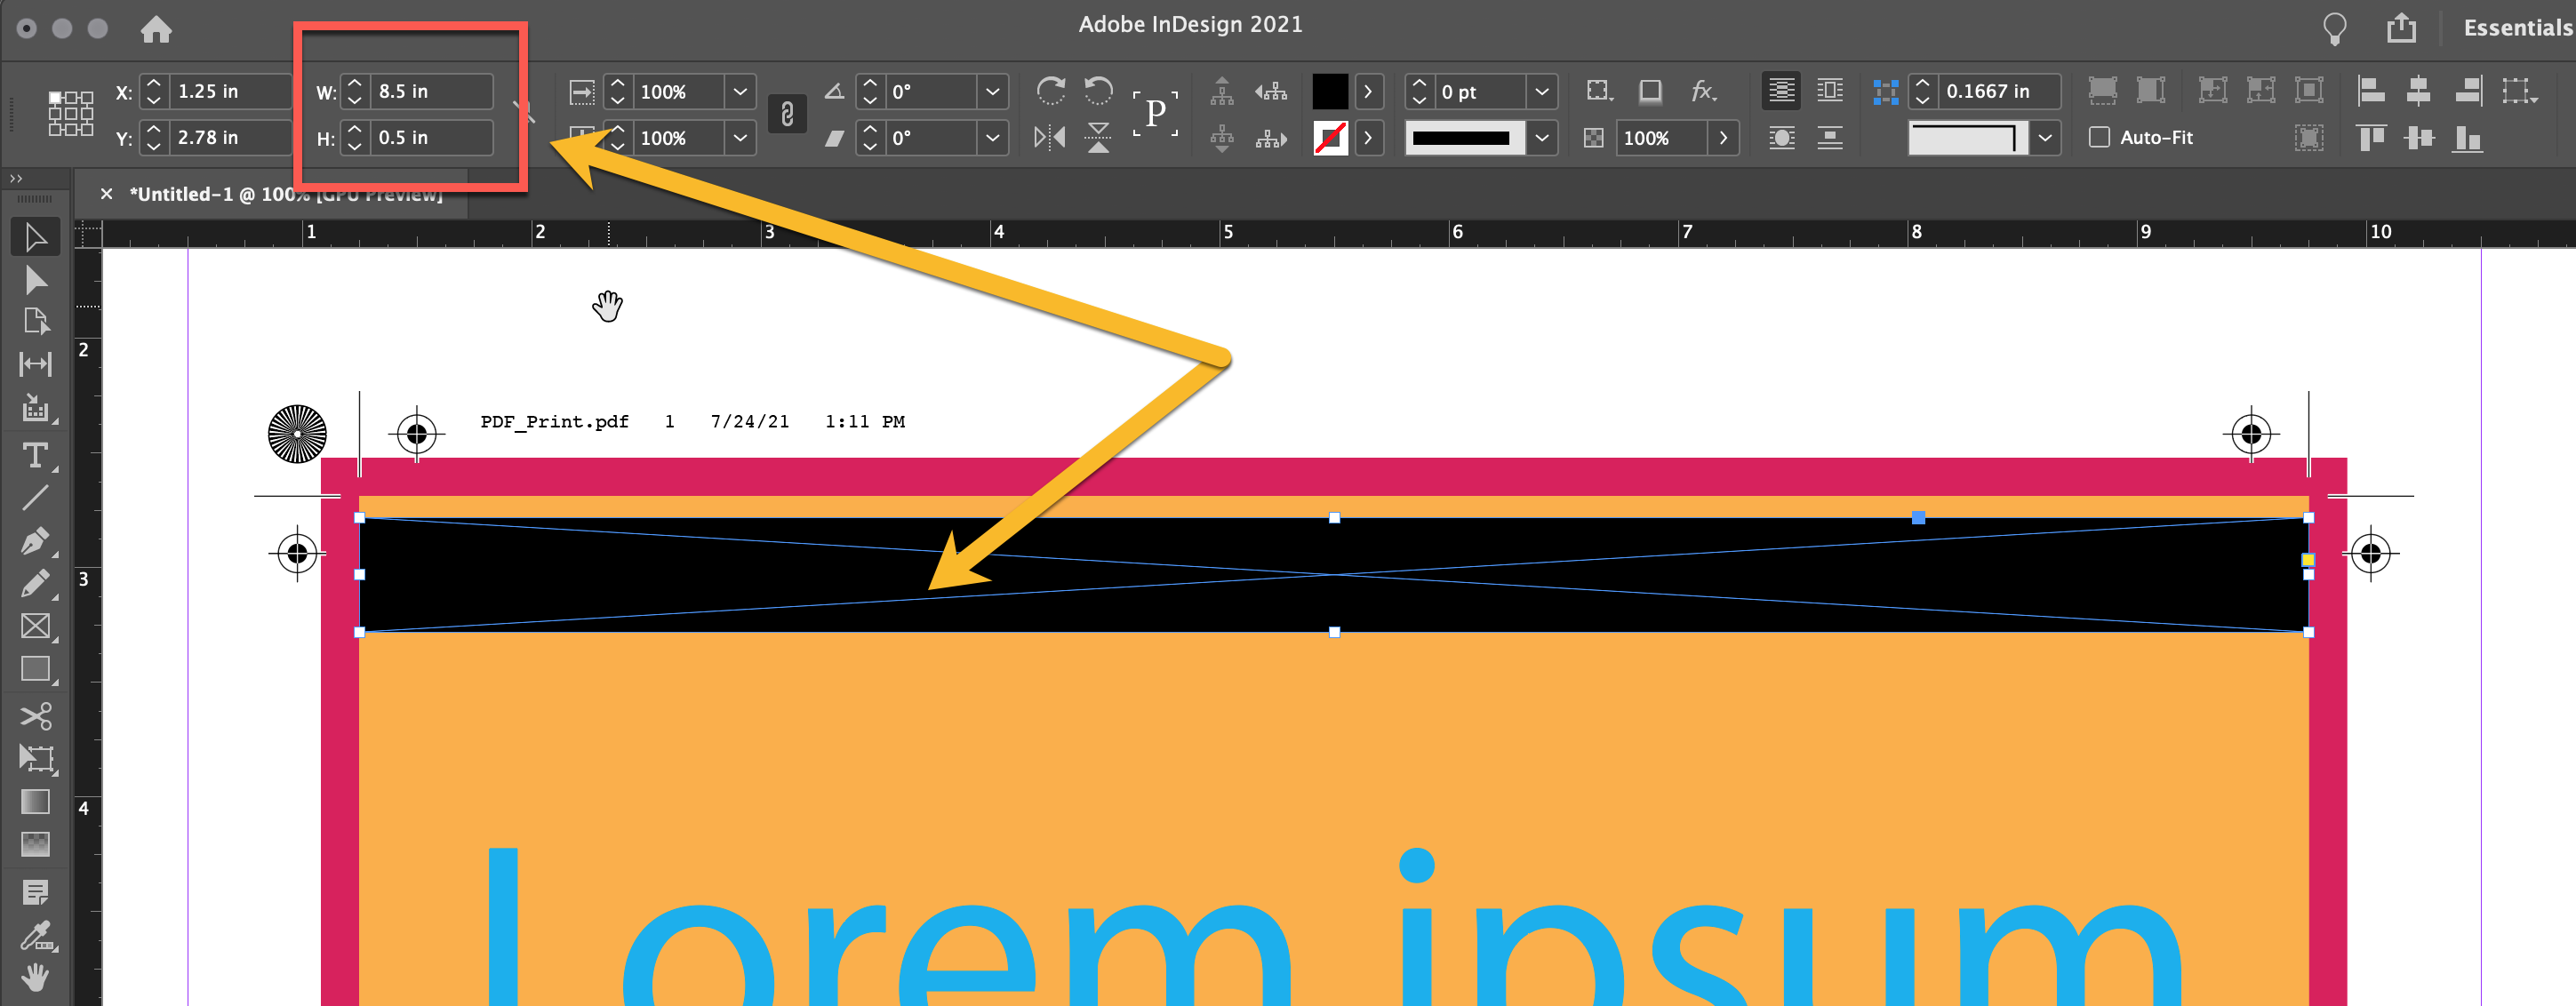Select the Rectangle Frame tool
This screenshot has height=1006, width=2576.
tap(36, 626)
